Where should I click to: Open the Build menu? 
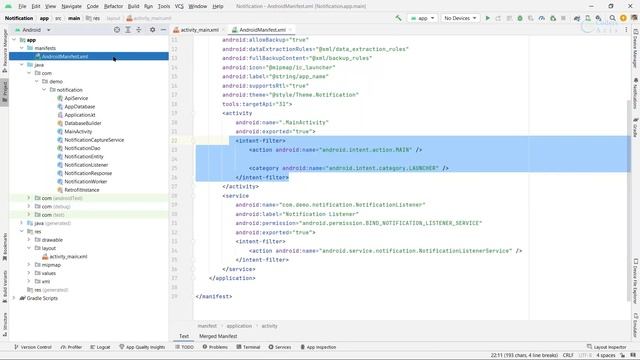point(133,6)
